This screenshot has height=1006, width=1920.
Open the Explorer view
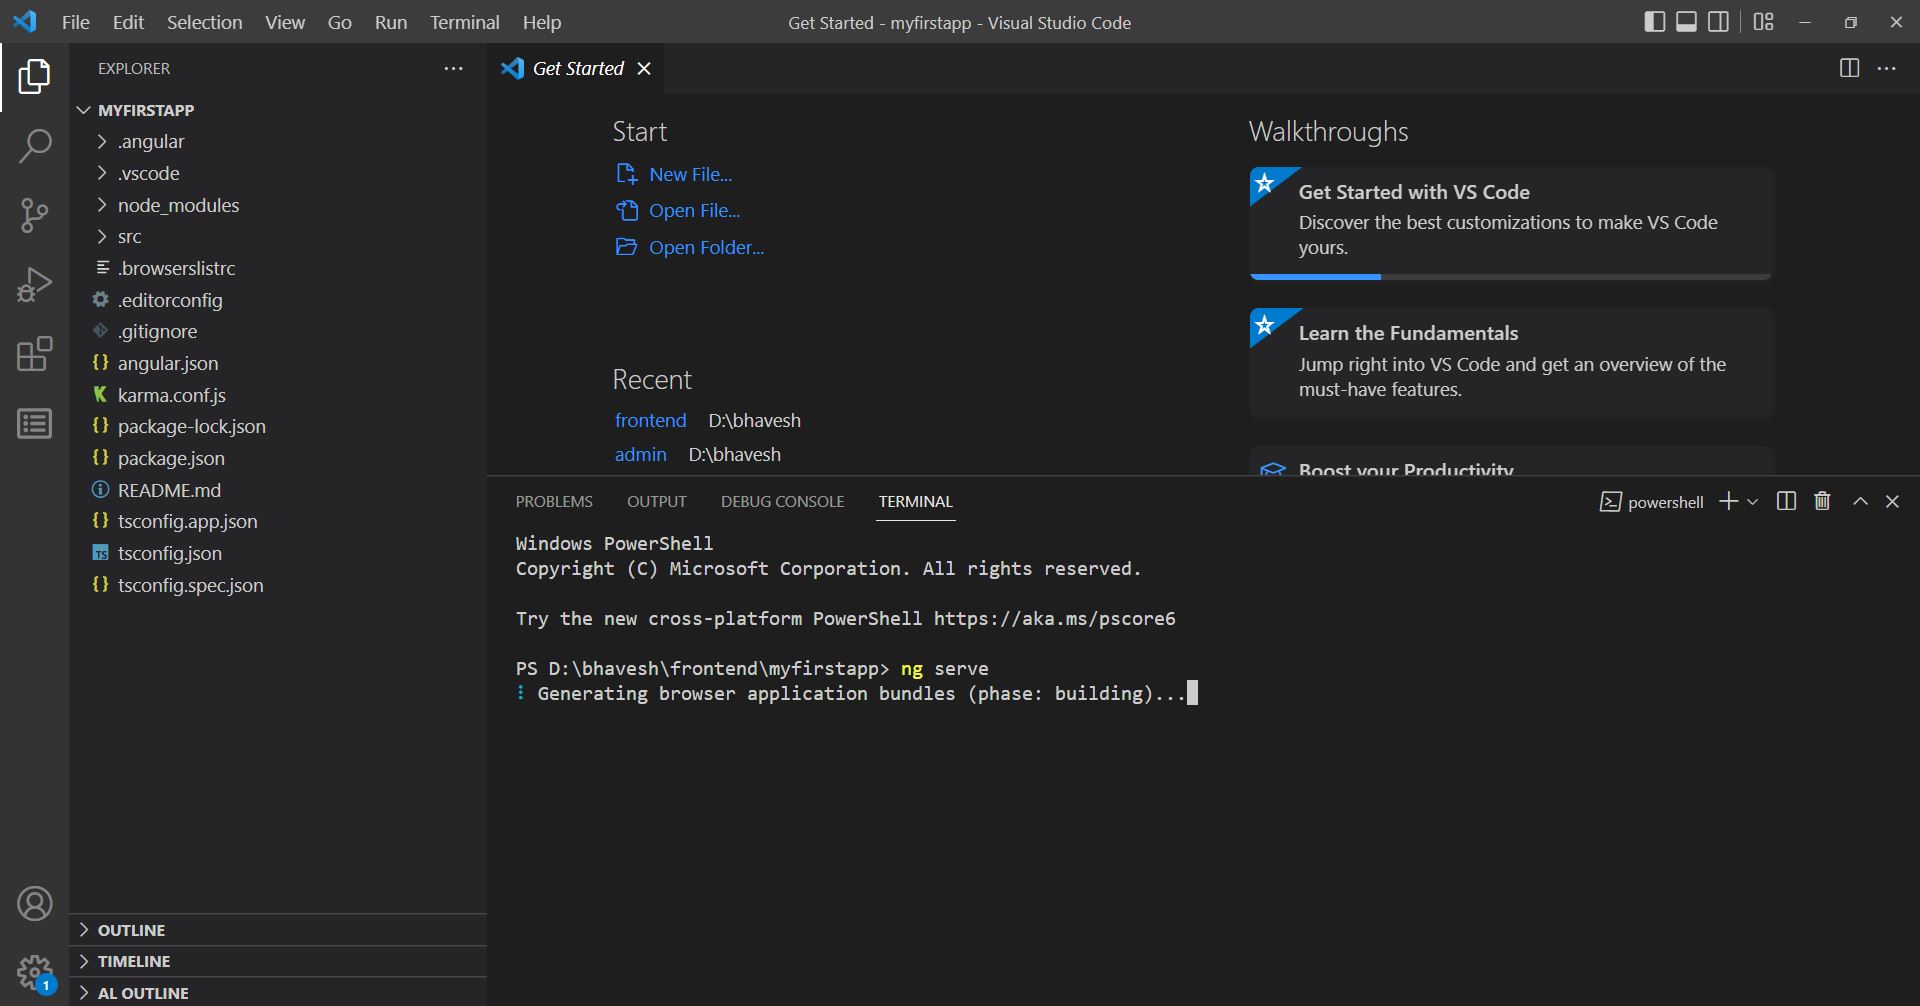tap(35, 78)
